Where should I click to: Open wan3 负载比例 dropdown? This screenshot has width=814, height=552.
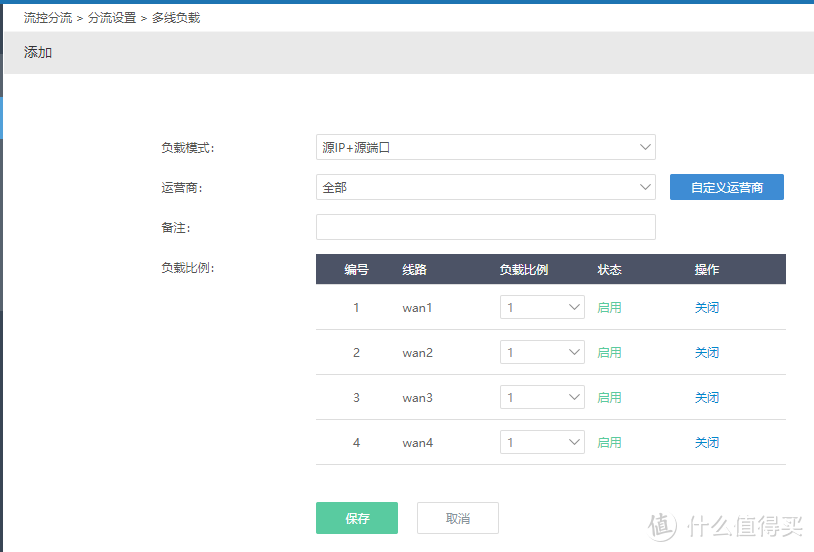542,397
